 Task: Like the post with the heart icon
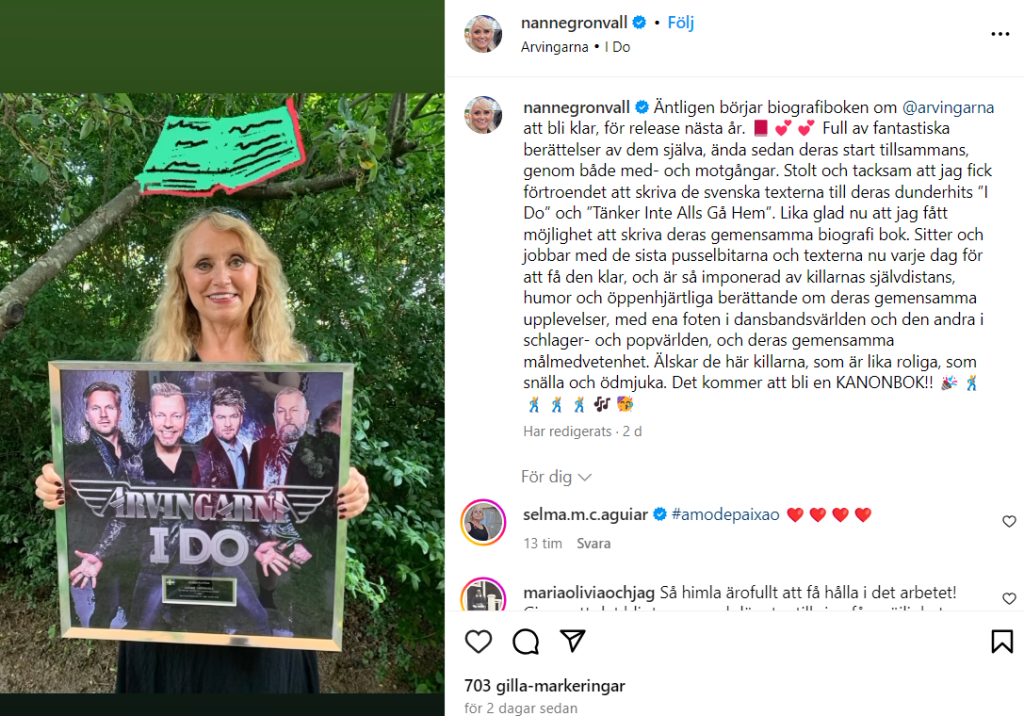click(478, 642)
